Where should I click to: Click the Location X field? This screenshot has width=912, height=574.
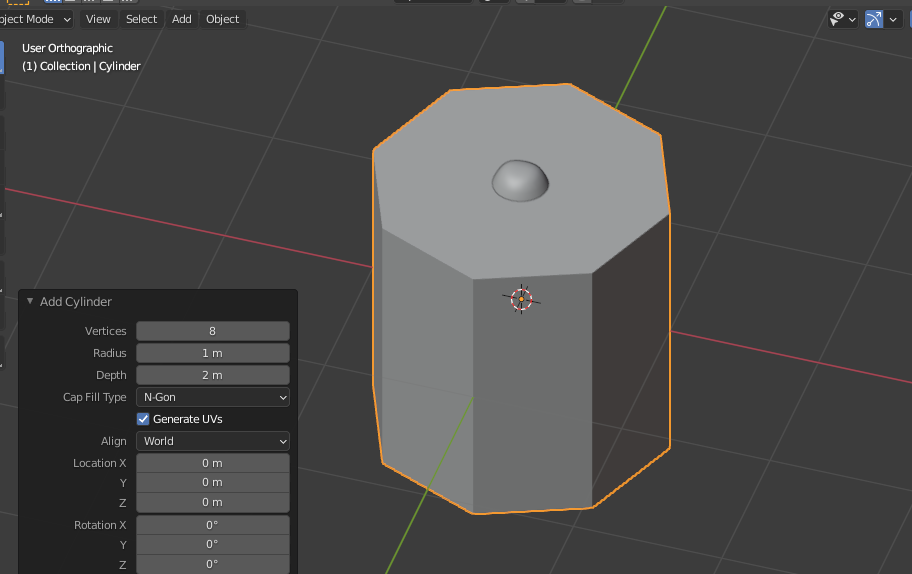212,463
